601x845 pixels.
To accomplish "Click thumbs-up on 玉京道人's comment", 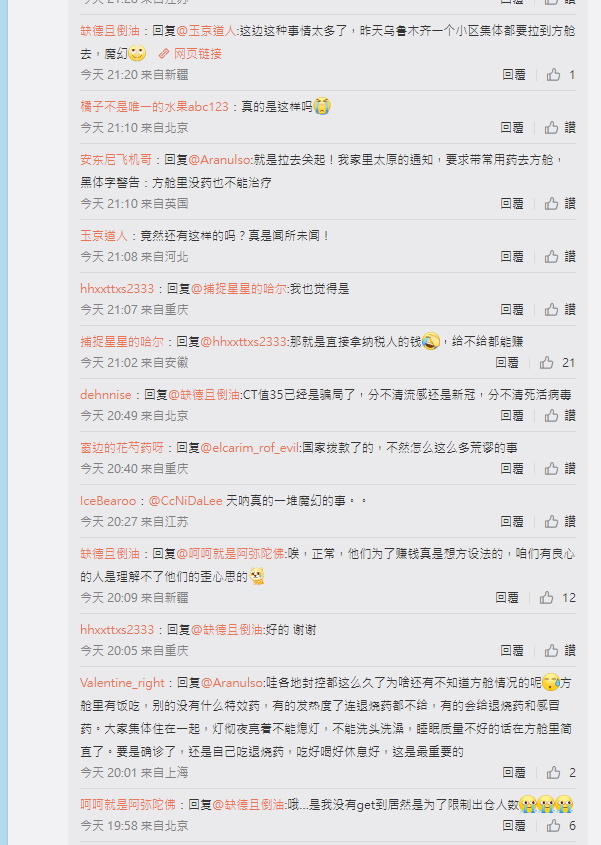I will click(551, 257).
